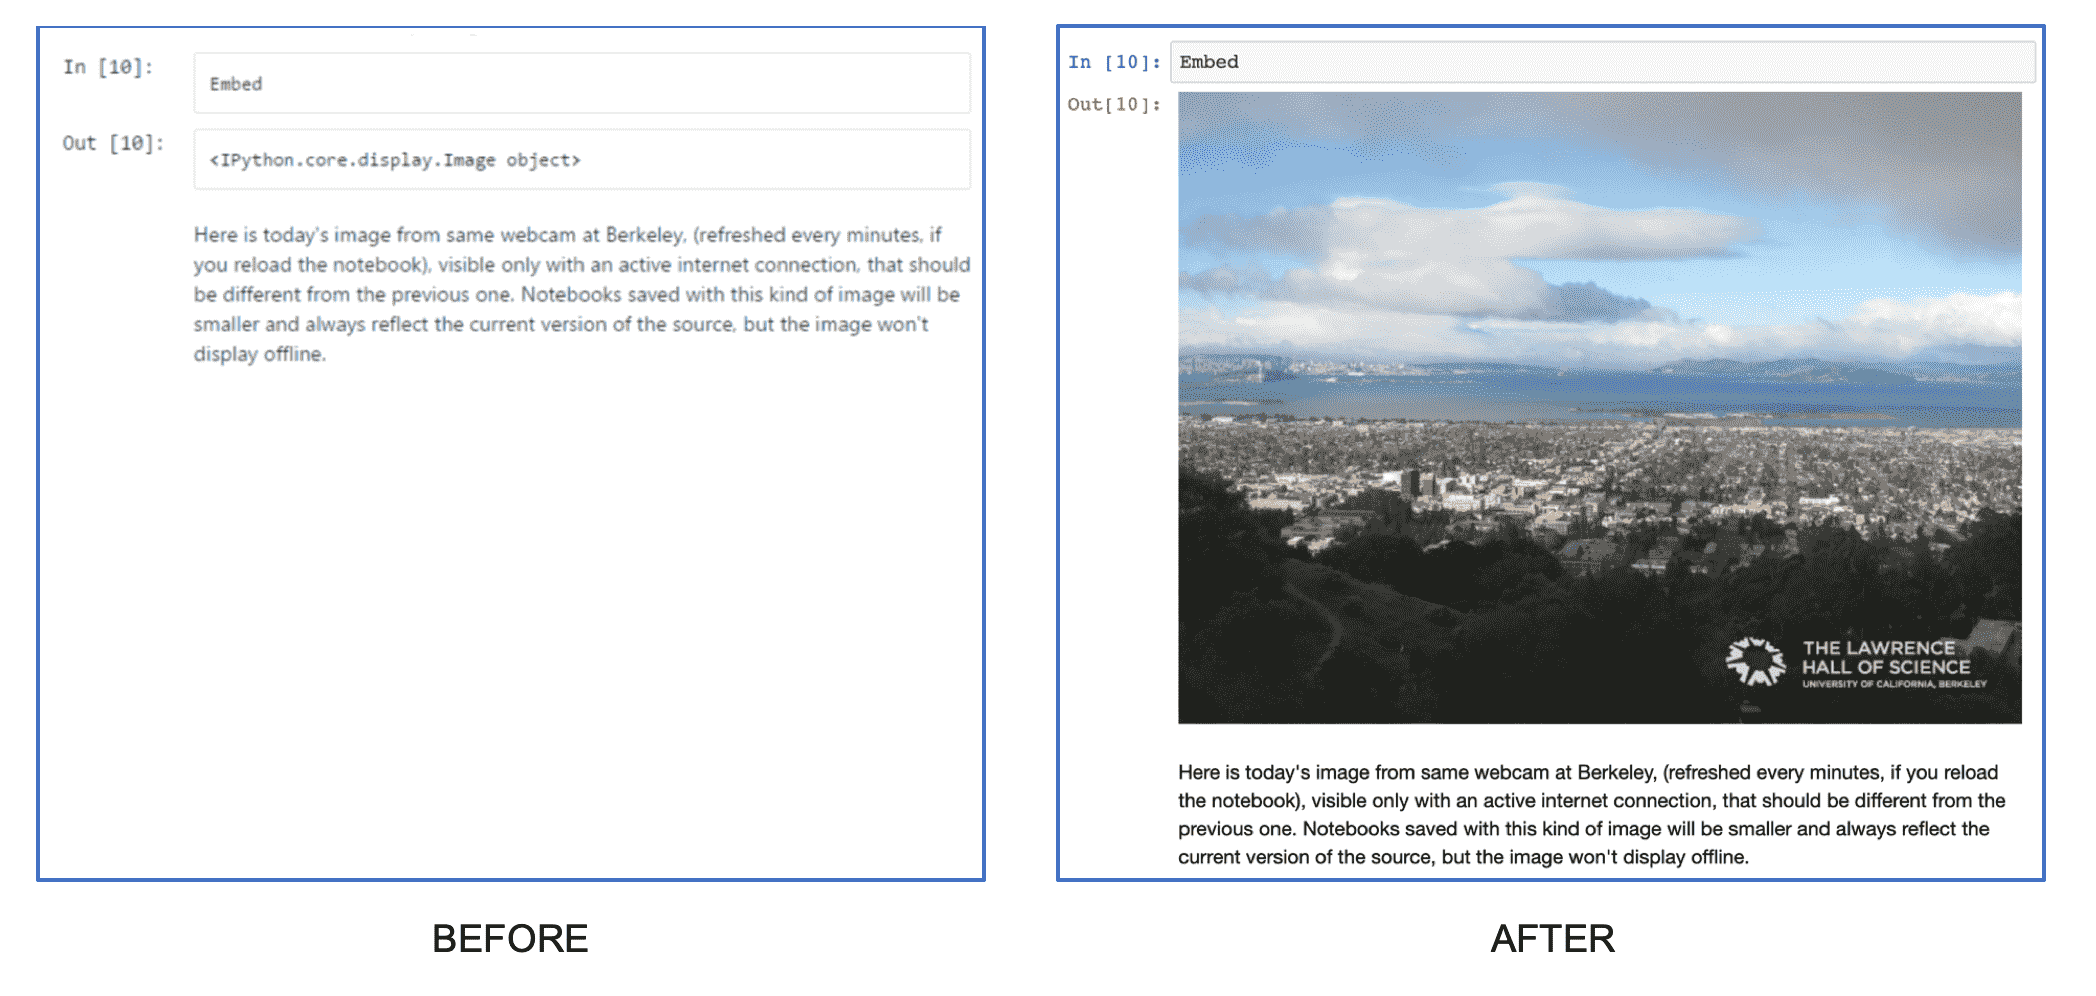The height and width of the screenshot is (996, 2096).
Task: Click the Embed keyword in the AFTER code cell
Action: 1210,61
